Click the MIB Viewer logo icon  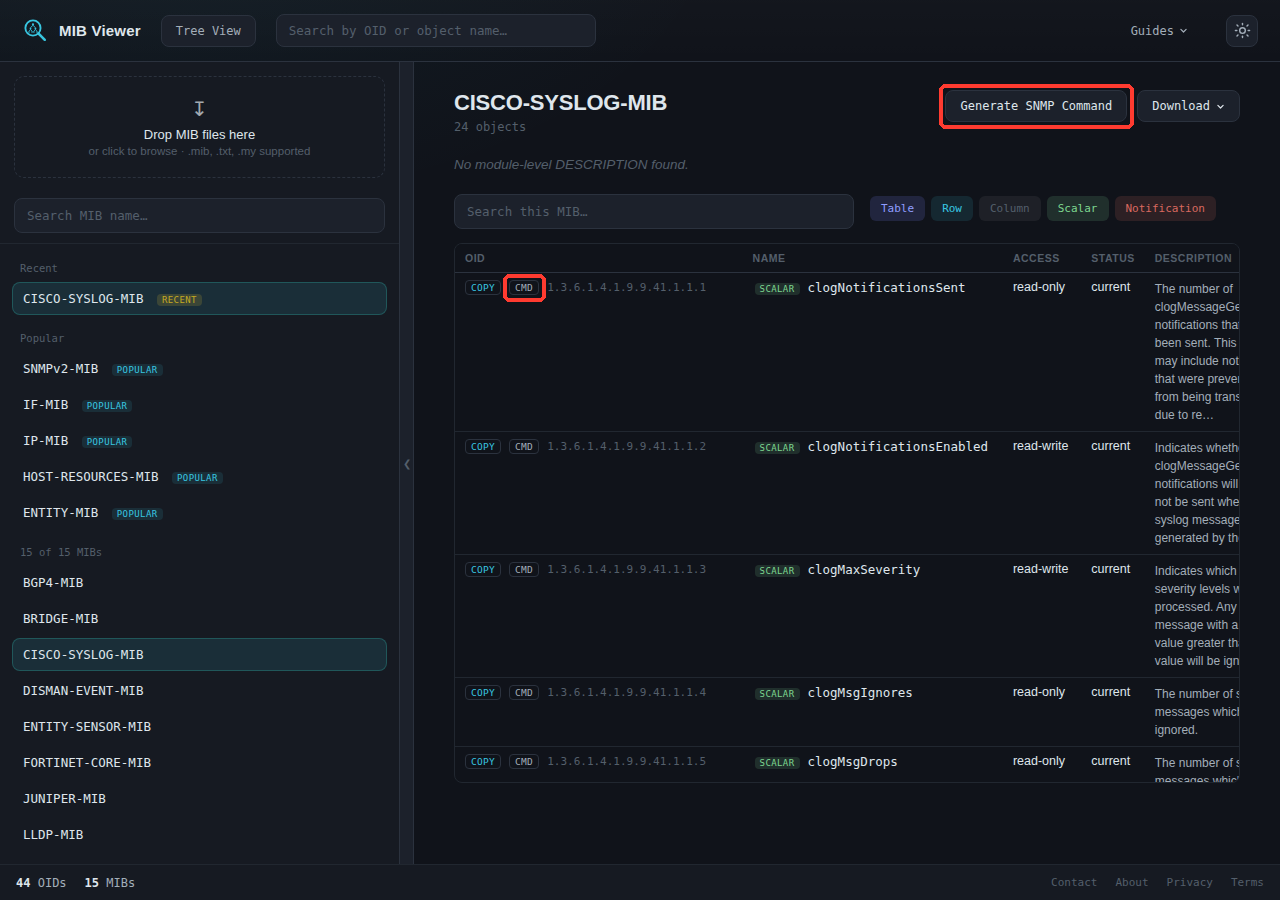35,30
